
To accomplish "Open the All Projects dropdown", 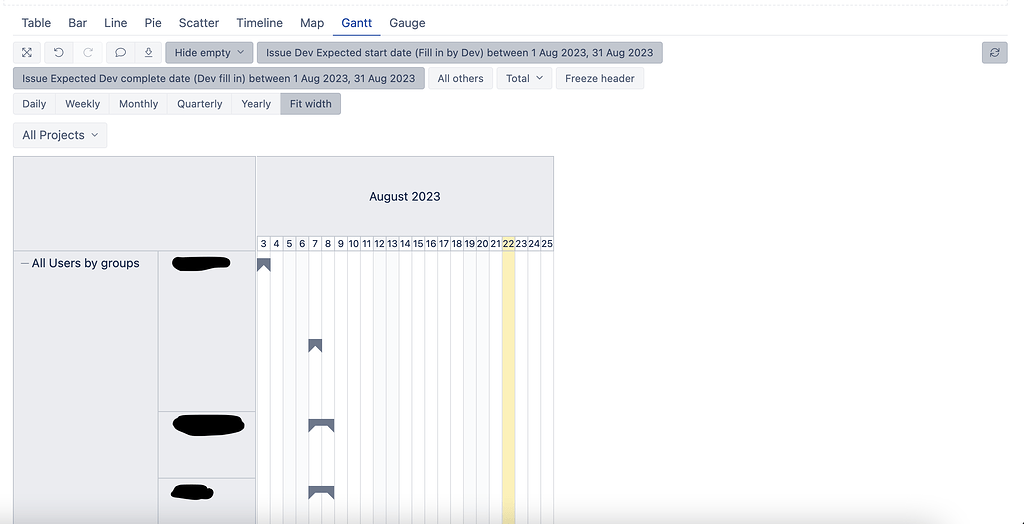I will point(60,135).
